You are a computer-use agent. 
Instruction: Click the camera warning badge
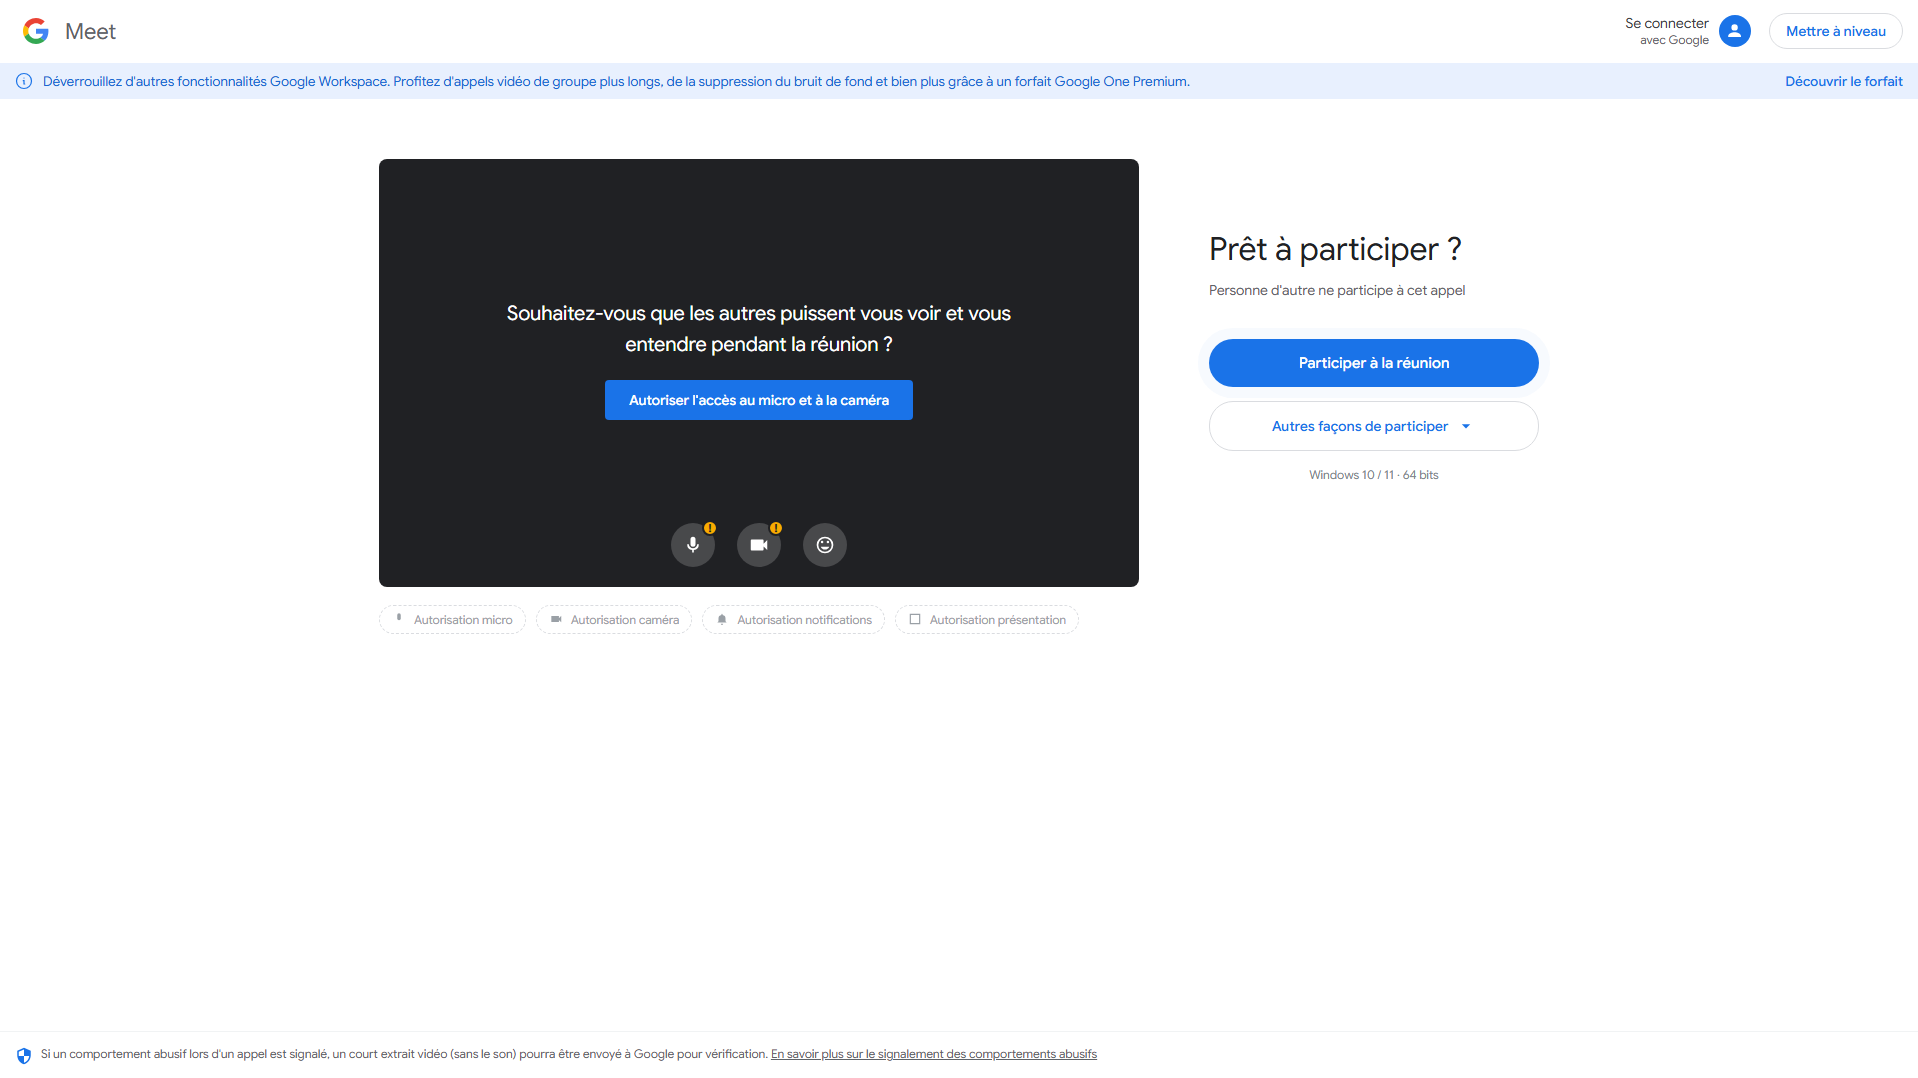775,528
